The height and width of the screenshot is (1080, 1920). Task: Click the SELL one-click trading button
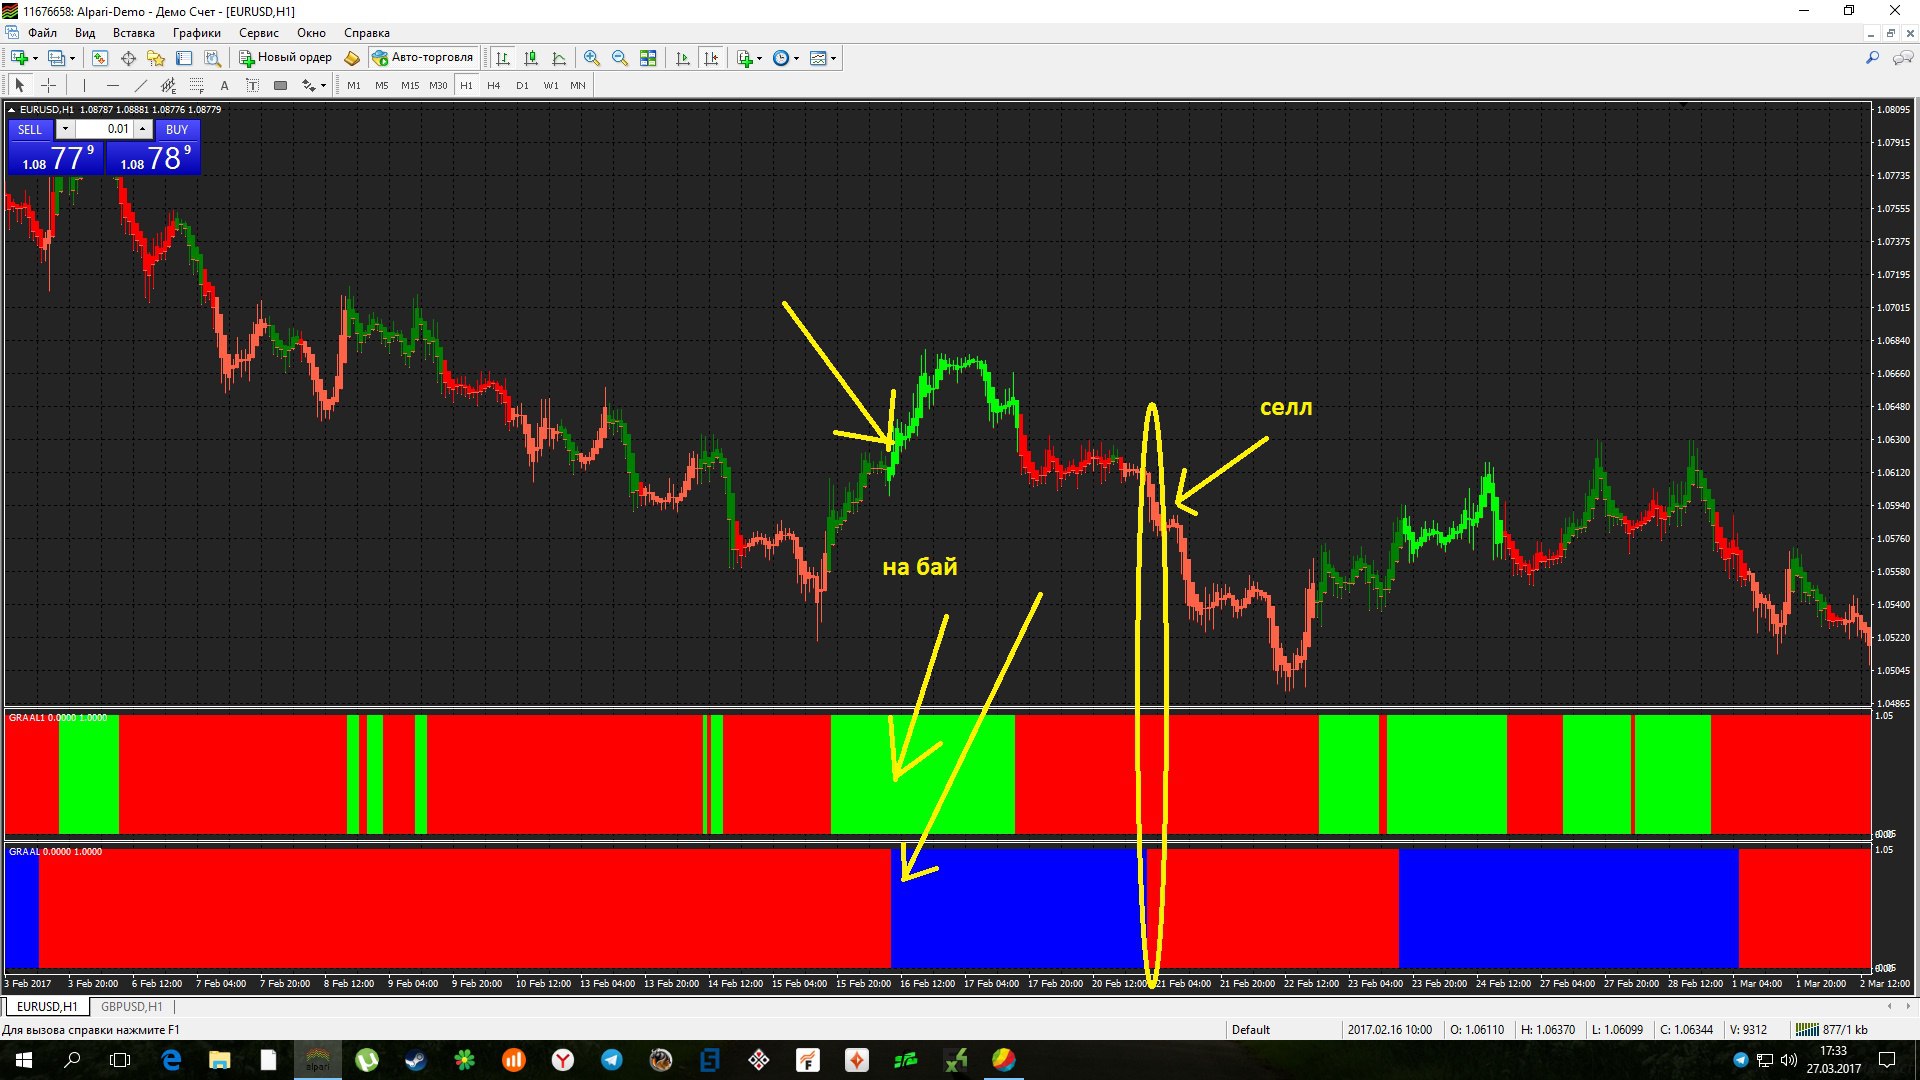tap(30, 129)
